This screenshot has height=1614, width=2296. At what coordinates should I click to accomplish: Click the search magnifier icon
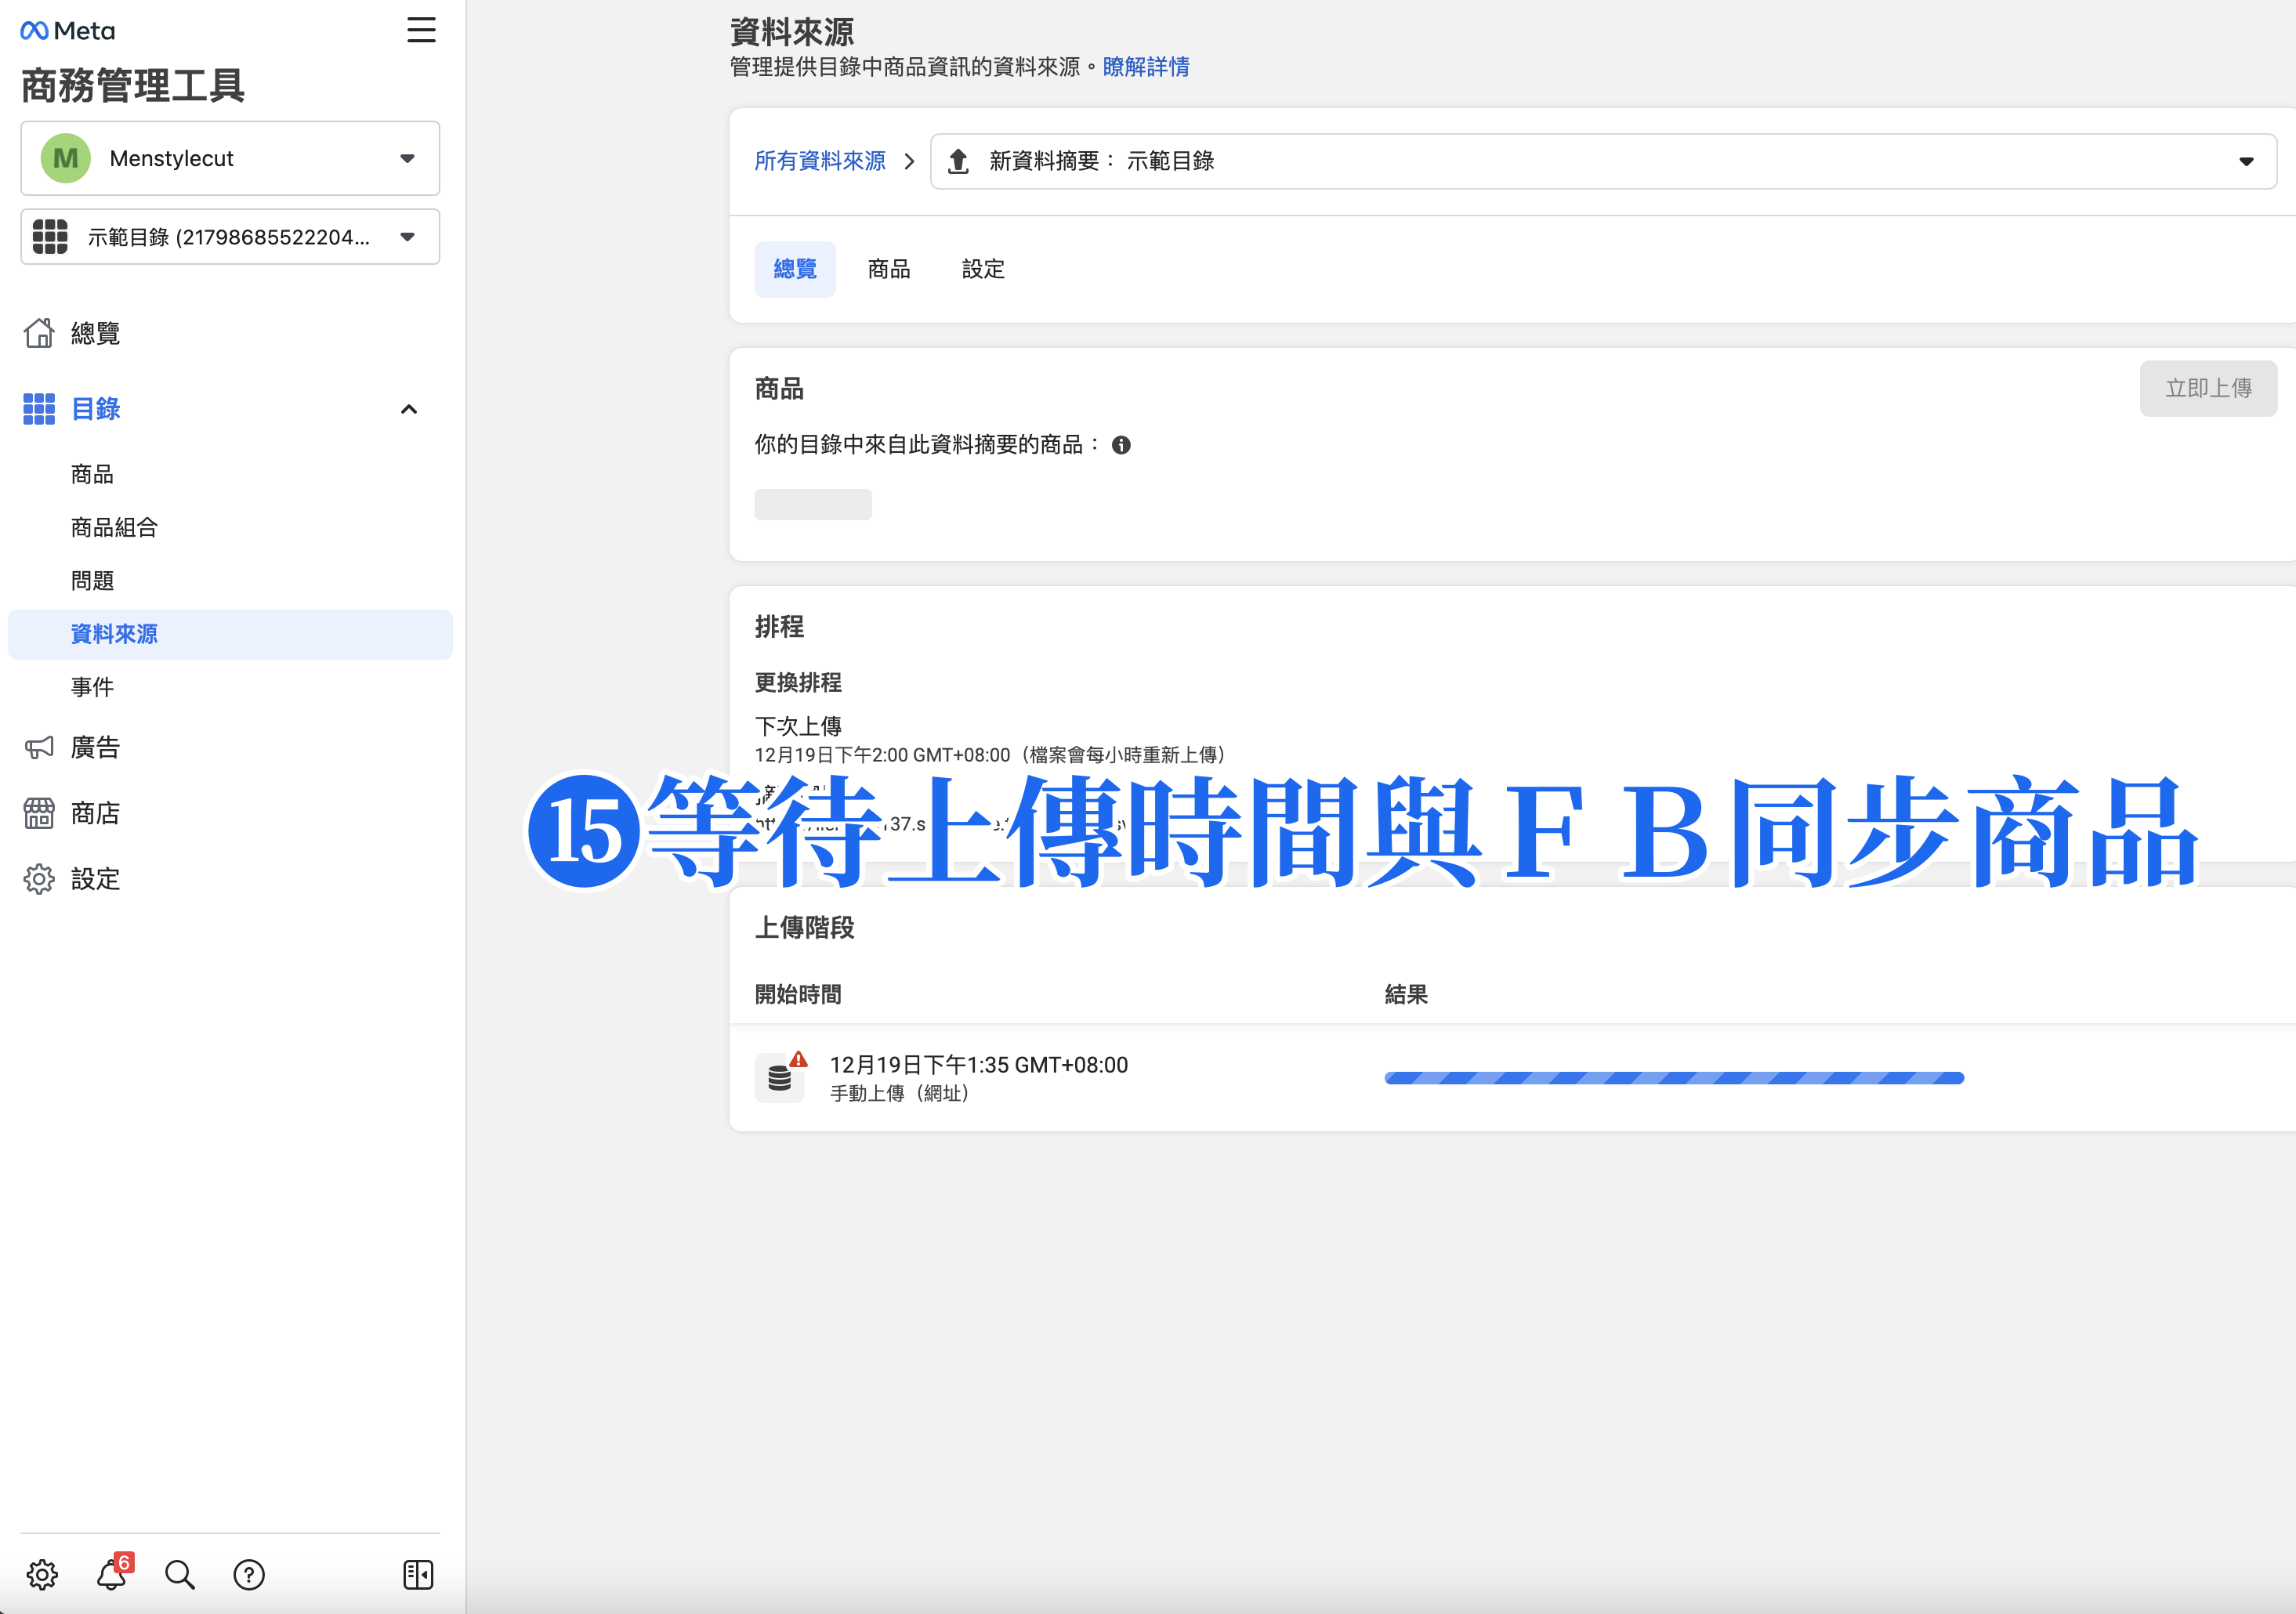coord(180,1575)
